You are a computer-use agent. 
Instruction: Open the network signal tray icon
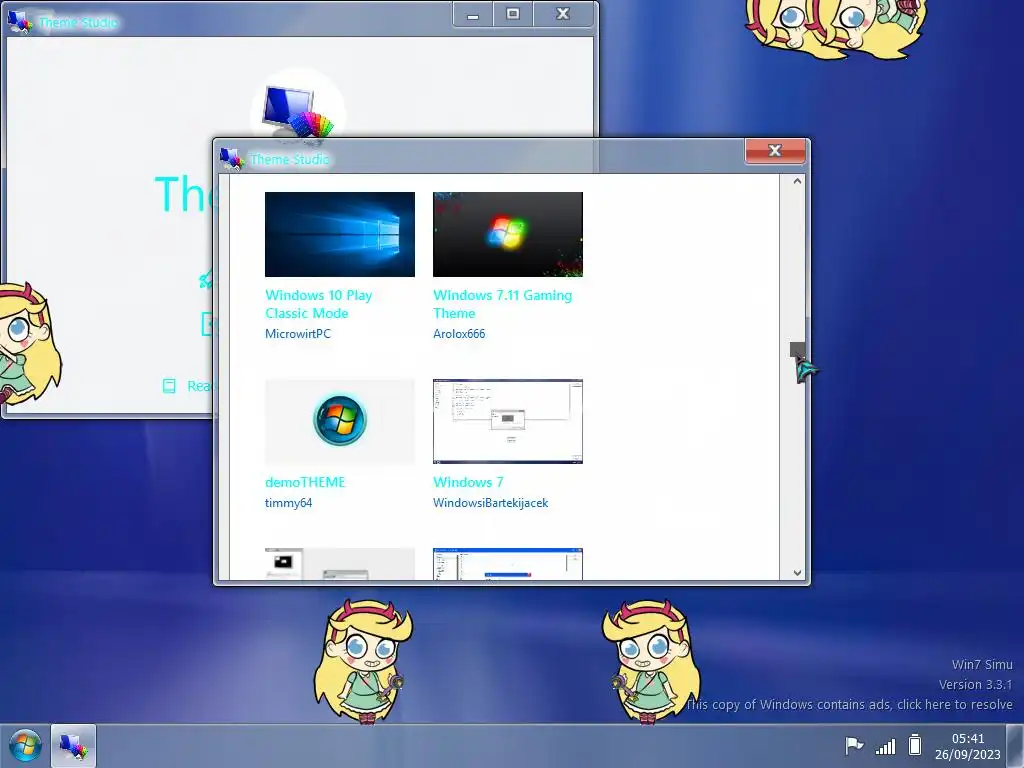coord(885,746)
